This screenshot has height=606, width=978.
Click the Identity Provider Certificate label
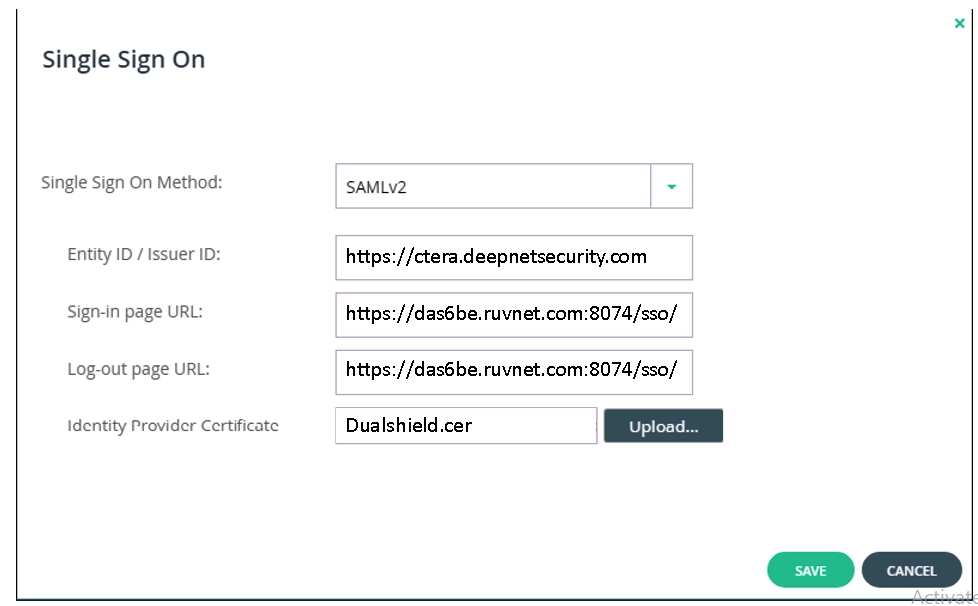coord(172,425)
